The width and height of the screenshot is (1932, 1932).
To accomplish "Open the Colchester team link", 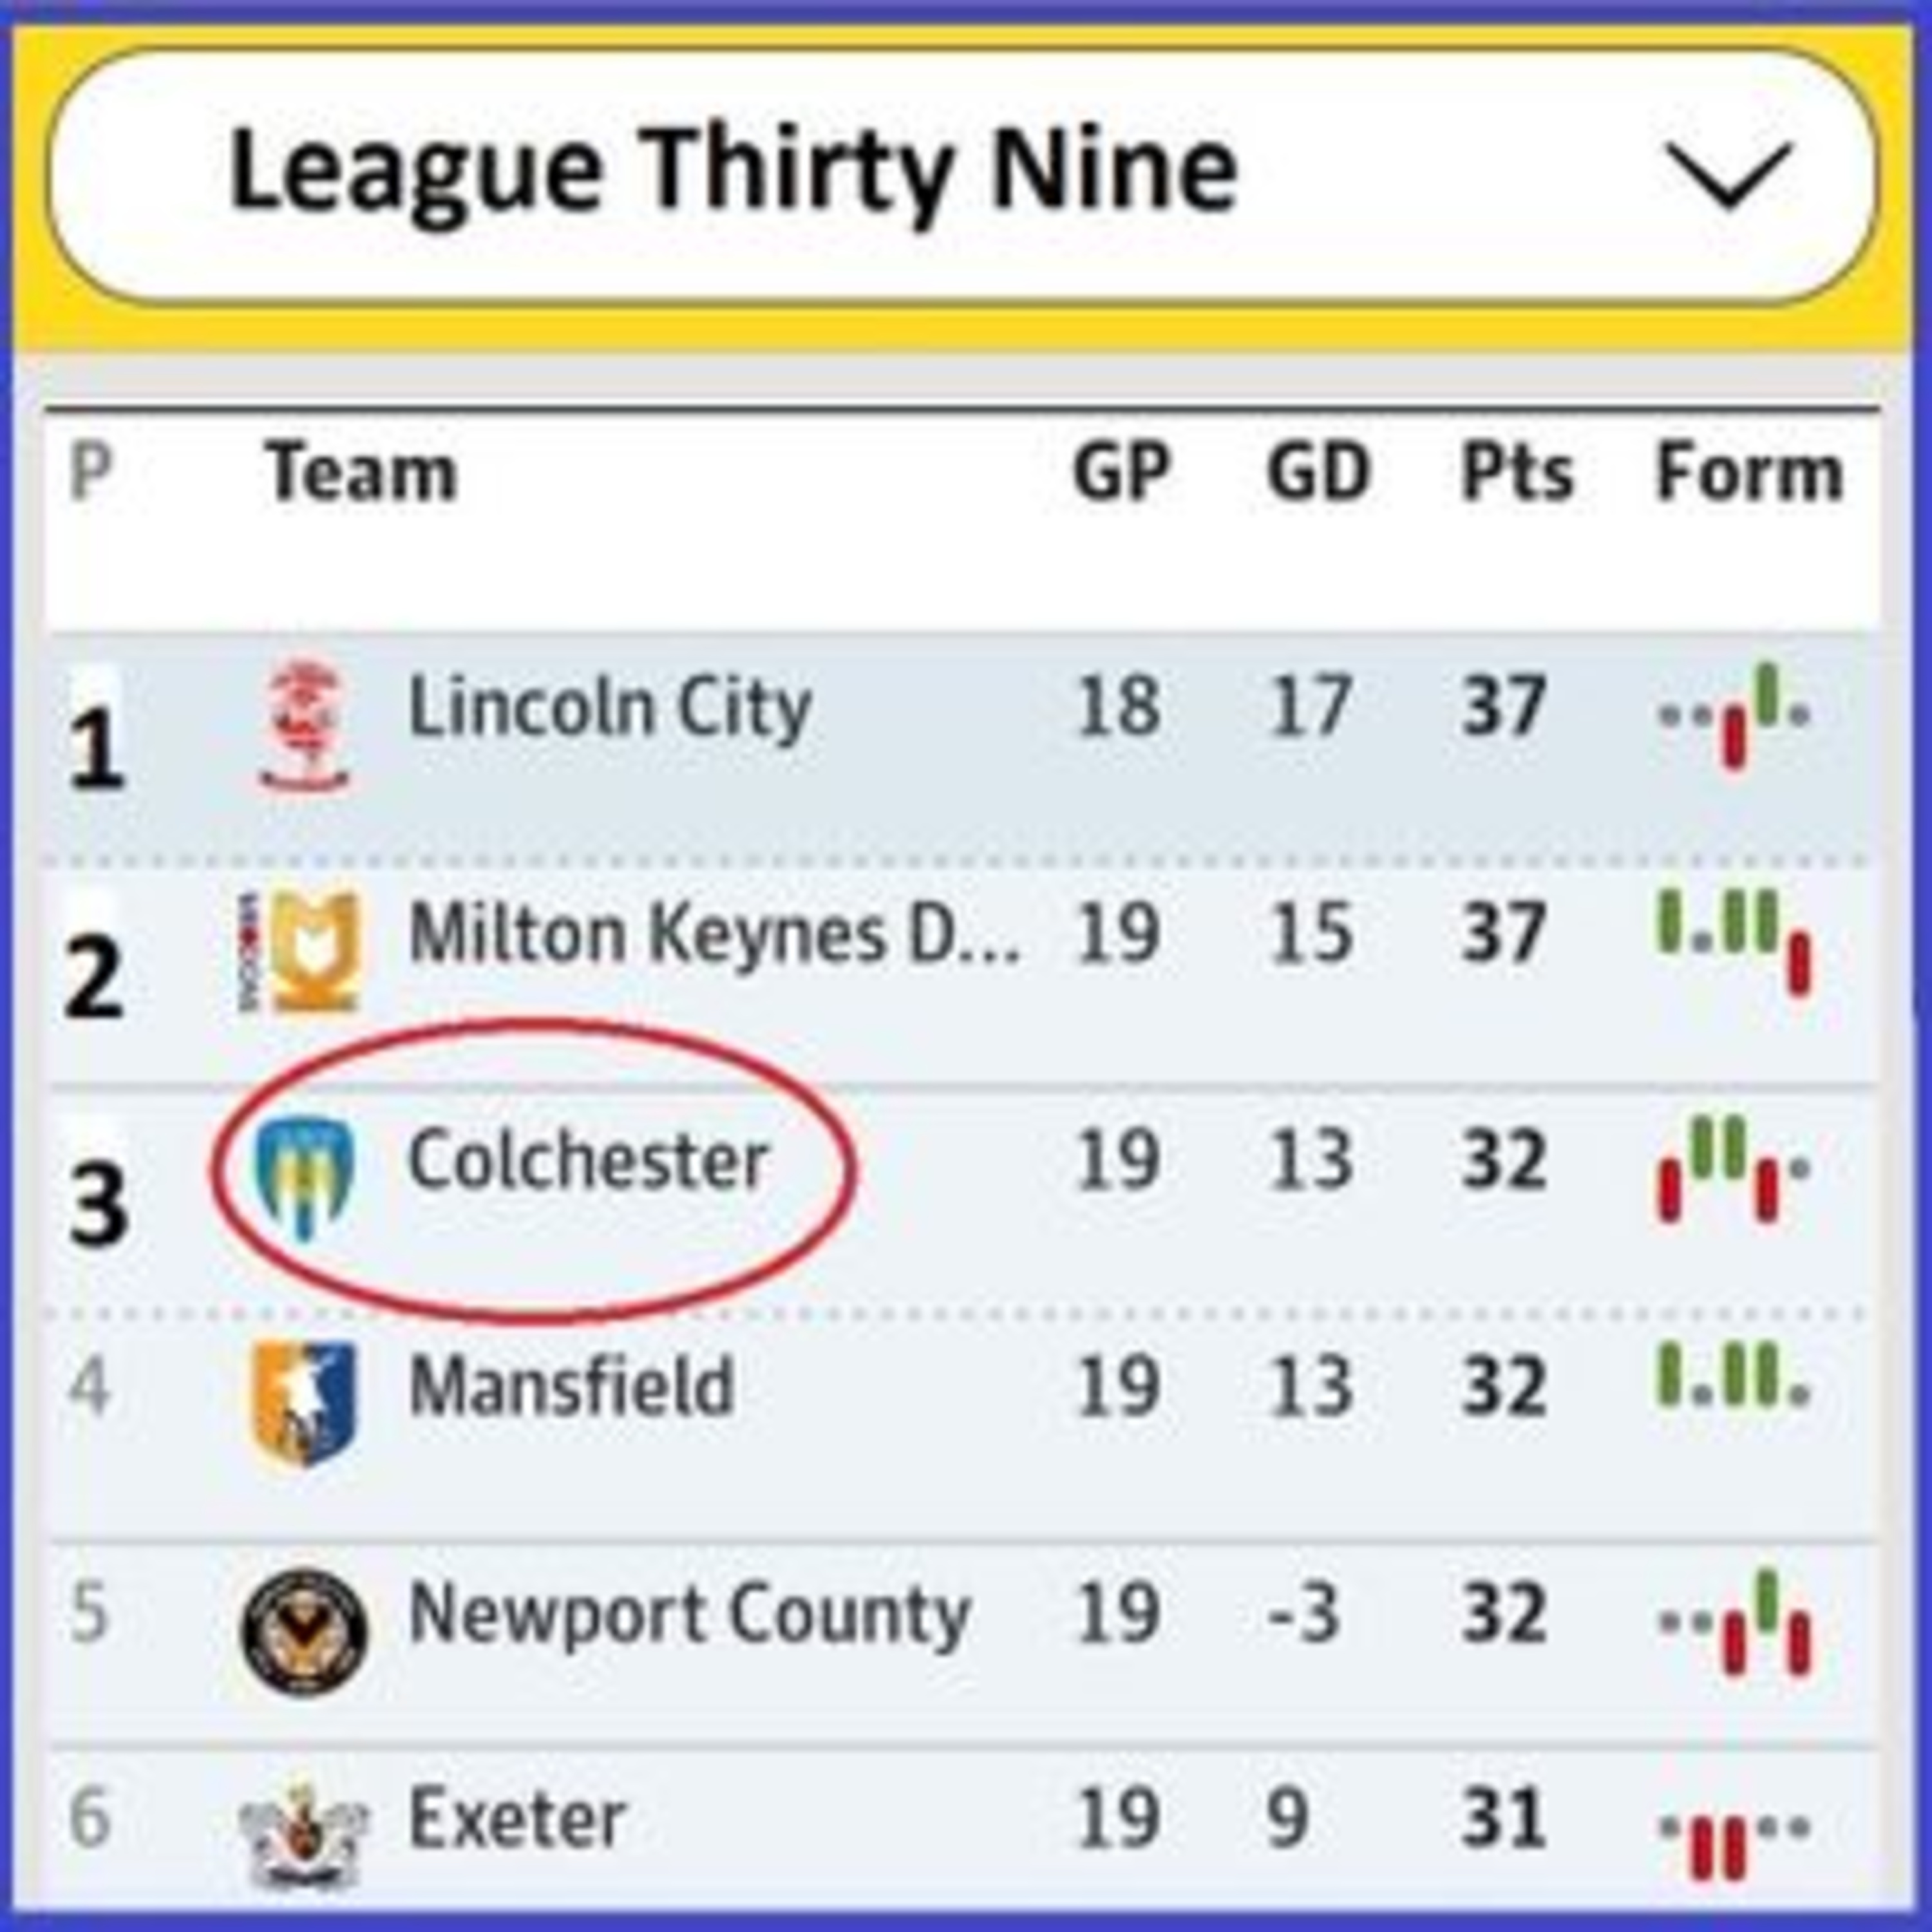I will tap(588, 1161).
